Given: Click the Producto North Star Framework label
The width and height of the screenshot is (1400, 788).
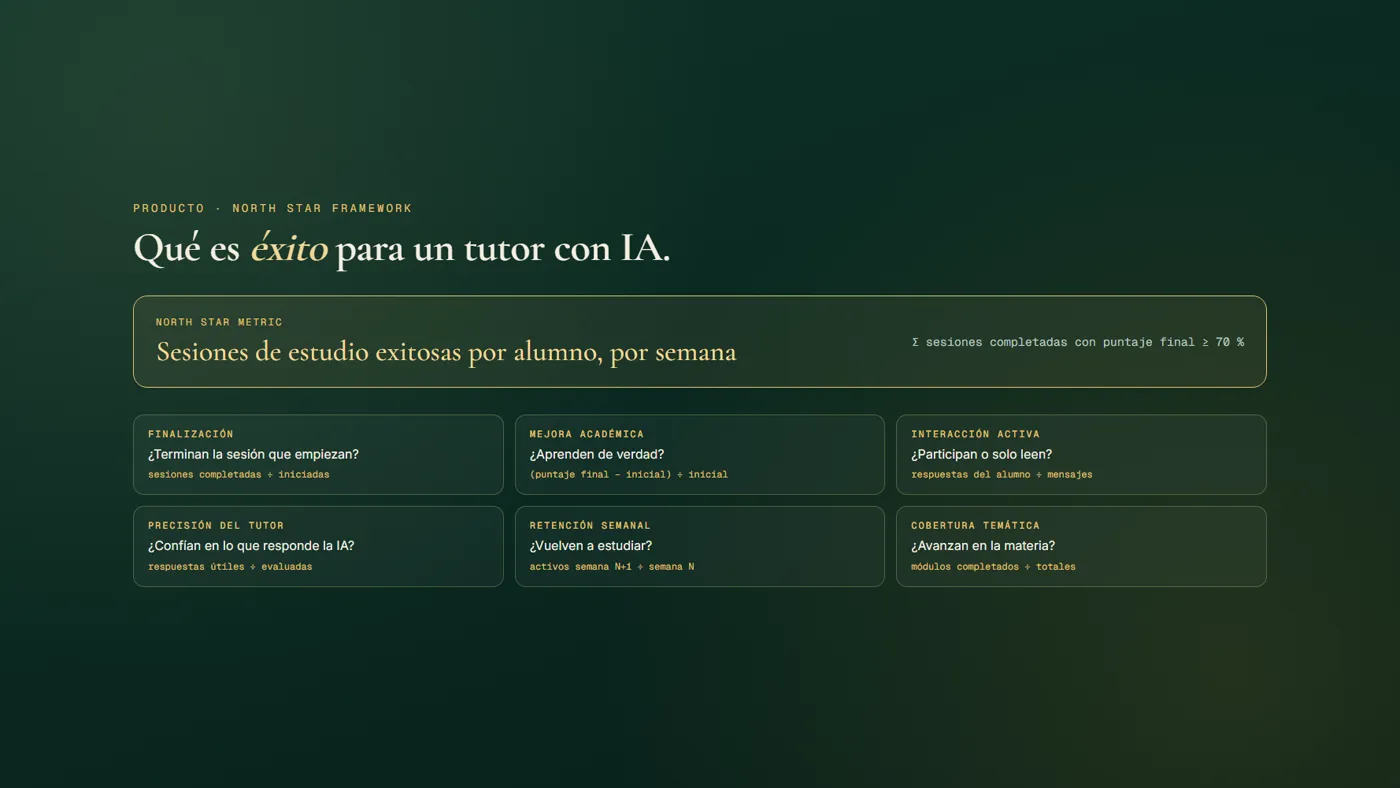Looking at the screenshot, I should (273, 208).
